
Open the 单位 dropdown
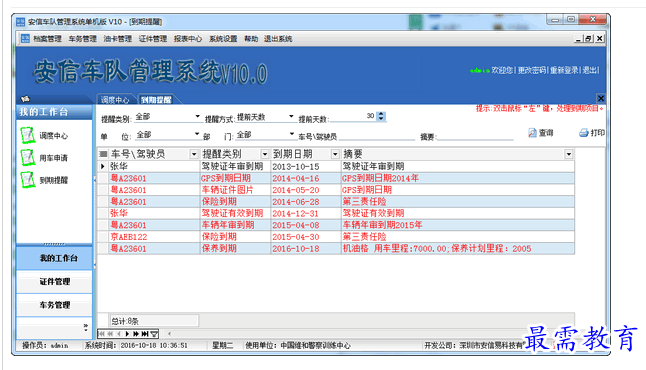click(x=197, y=134)
